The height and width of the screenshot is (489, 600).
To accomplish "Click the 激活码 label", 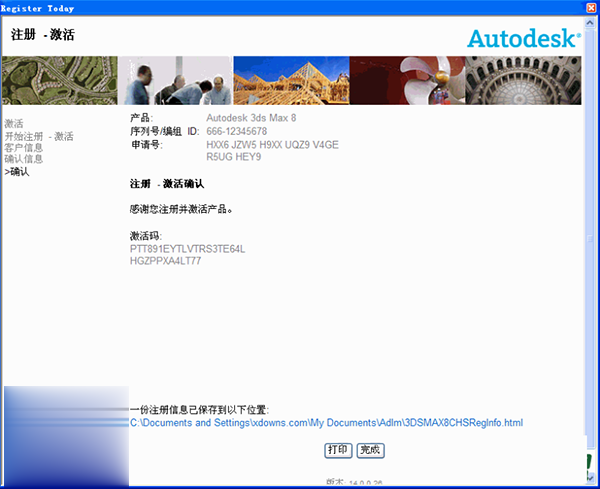I will (x=146, y=236).
